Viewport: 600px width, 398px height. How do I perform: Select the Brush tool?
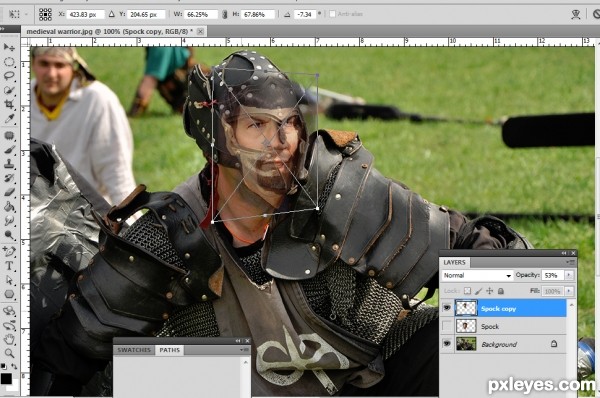(9, 150)
